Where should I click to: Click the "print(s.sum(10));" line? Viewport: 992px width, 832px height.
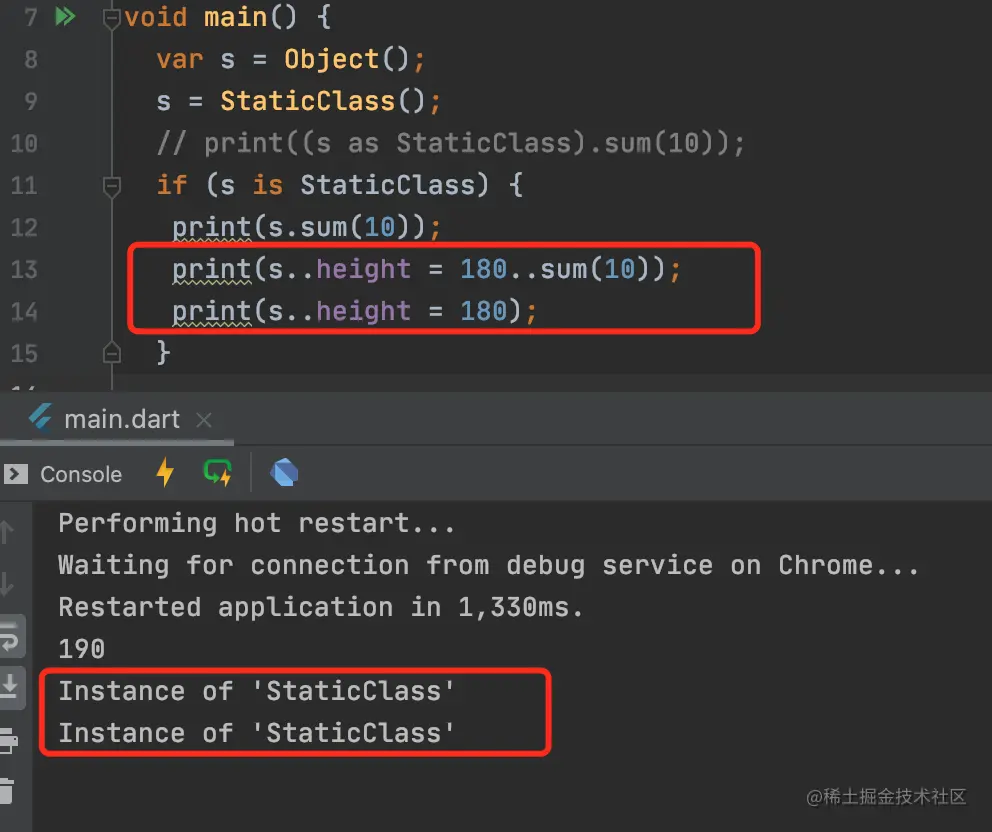(x=306, y=228)
